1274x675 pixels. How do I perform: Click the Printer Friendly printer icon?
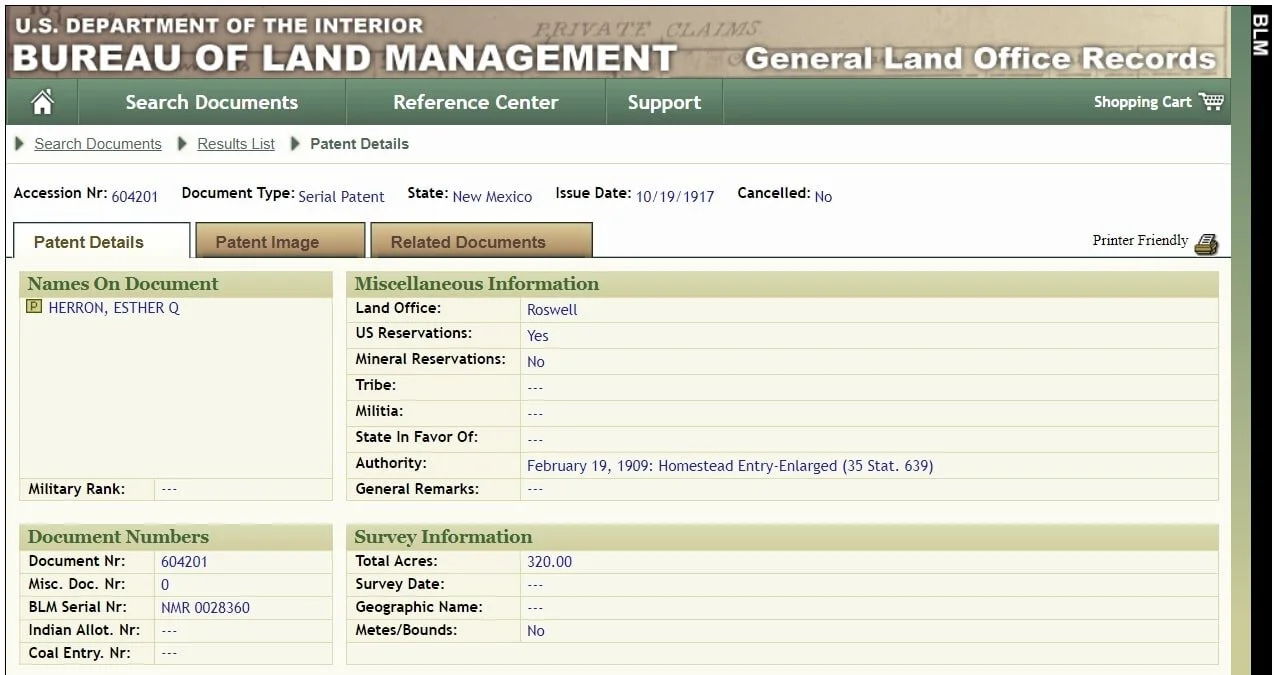point(1207,243)
